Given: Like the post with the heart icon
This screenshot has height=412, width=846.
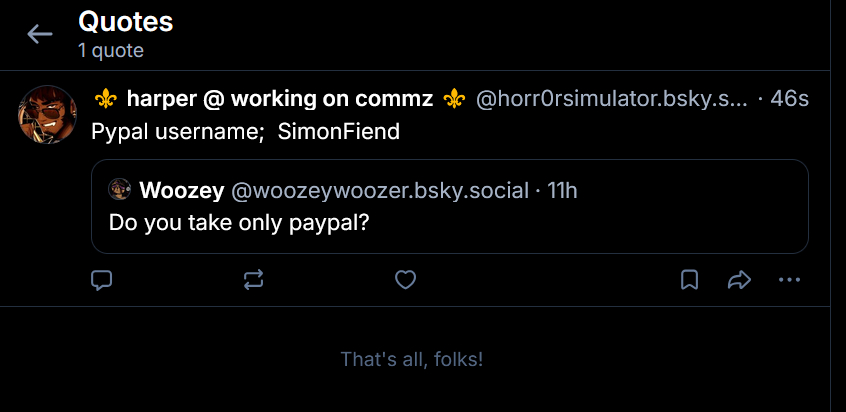Looking at the screenshot, I should tap(405, 280).
